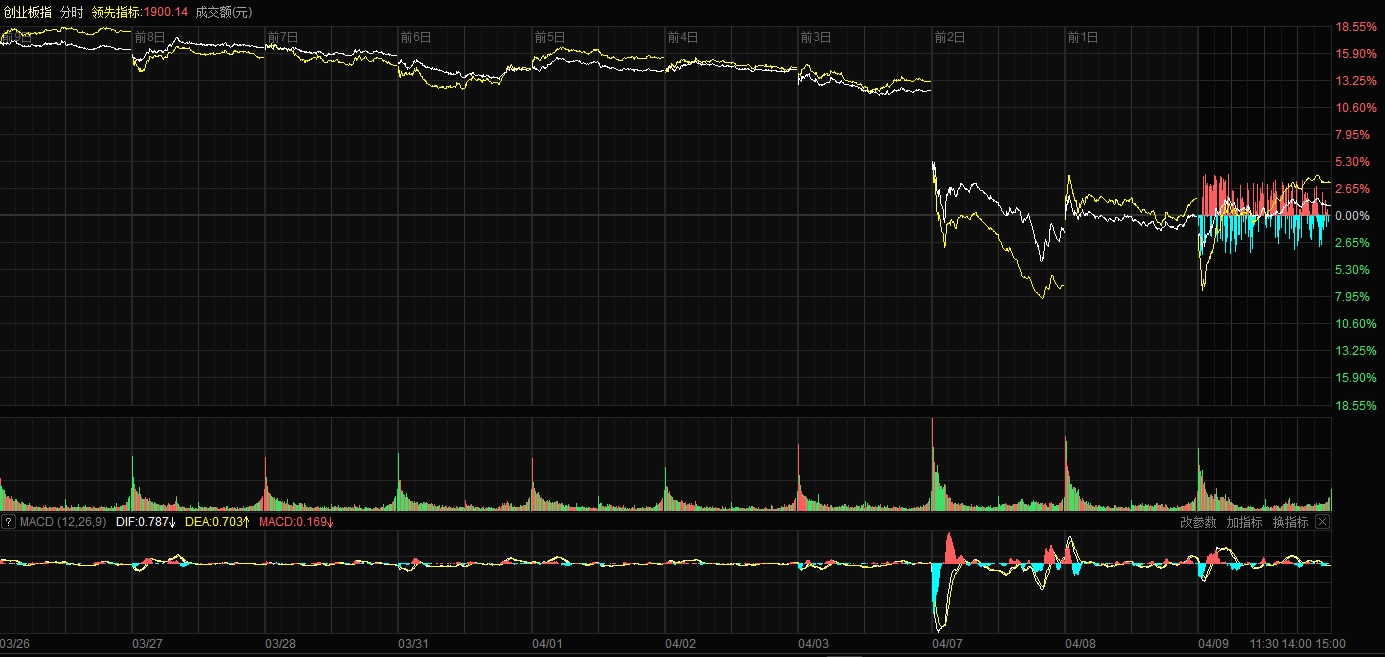
Task: Open 换指标 to switch indicator
Action: (x=1290, y=522)
